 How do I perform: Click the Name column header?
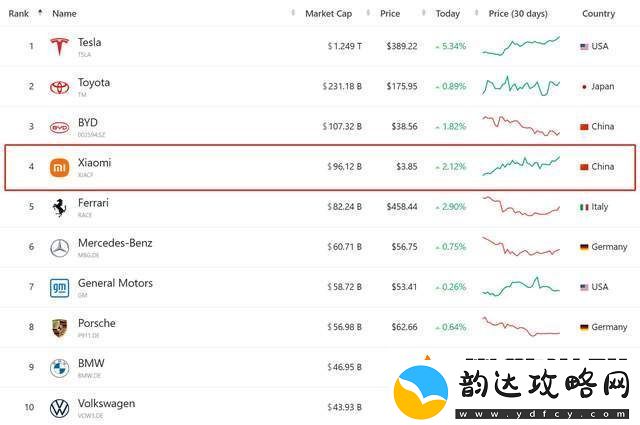click(x=64, y=13)
